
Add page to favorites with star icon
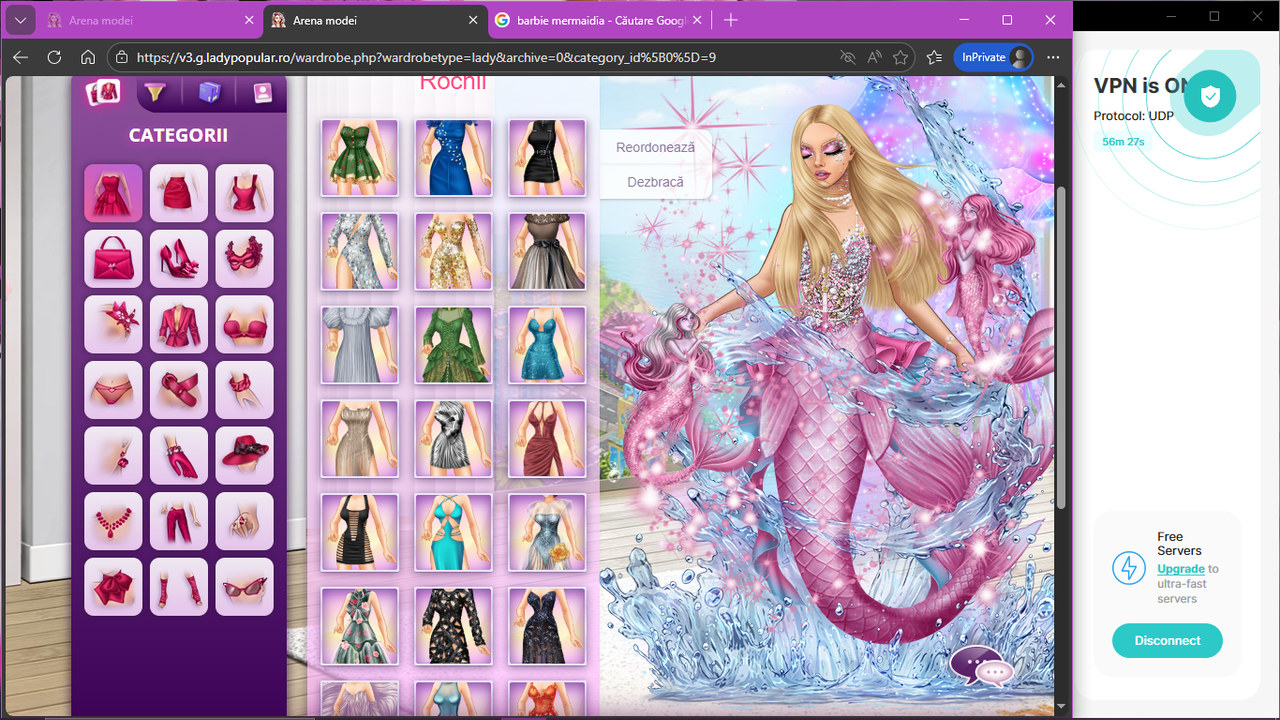pos(900,57)
